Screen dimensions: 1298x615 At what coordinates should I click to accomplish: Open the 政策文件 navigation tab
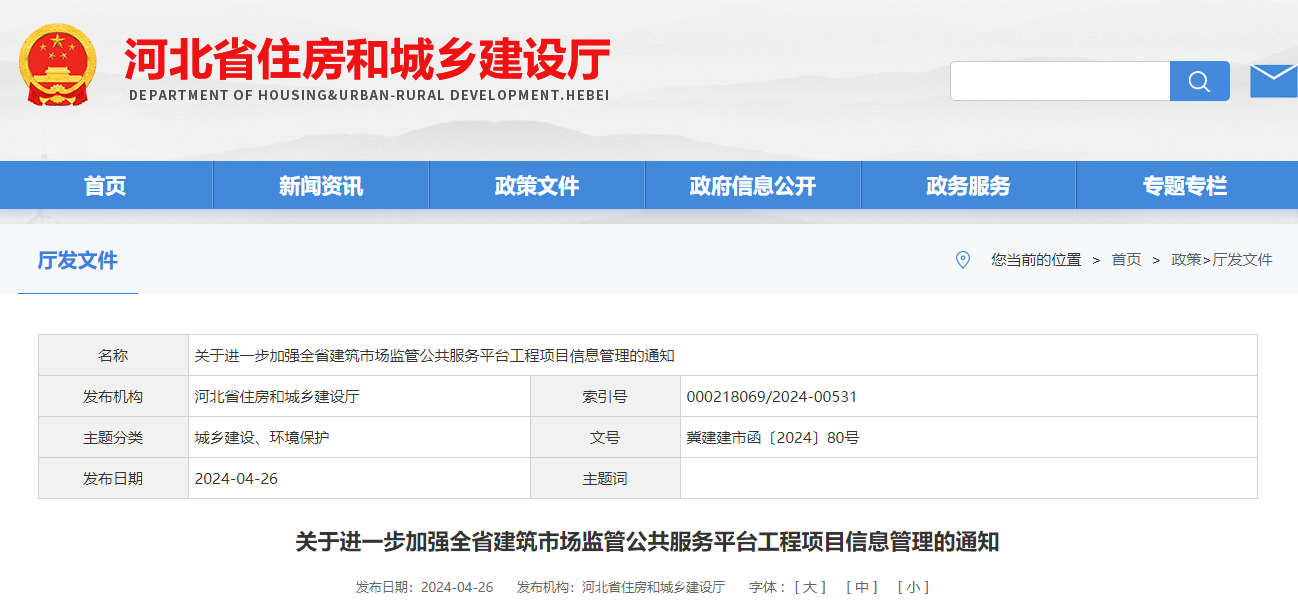click(x=537, y=185)
